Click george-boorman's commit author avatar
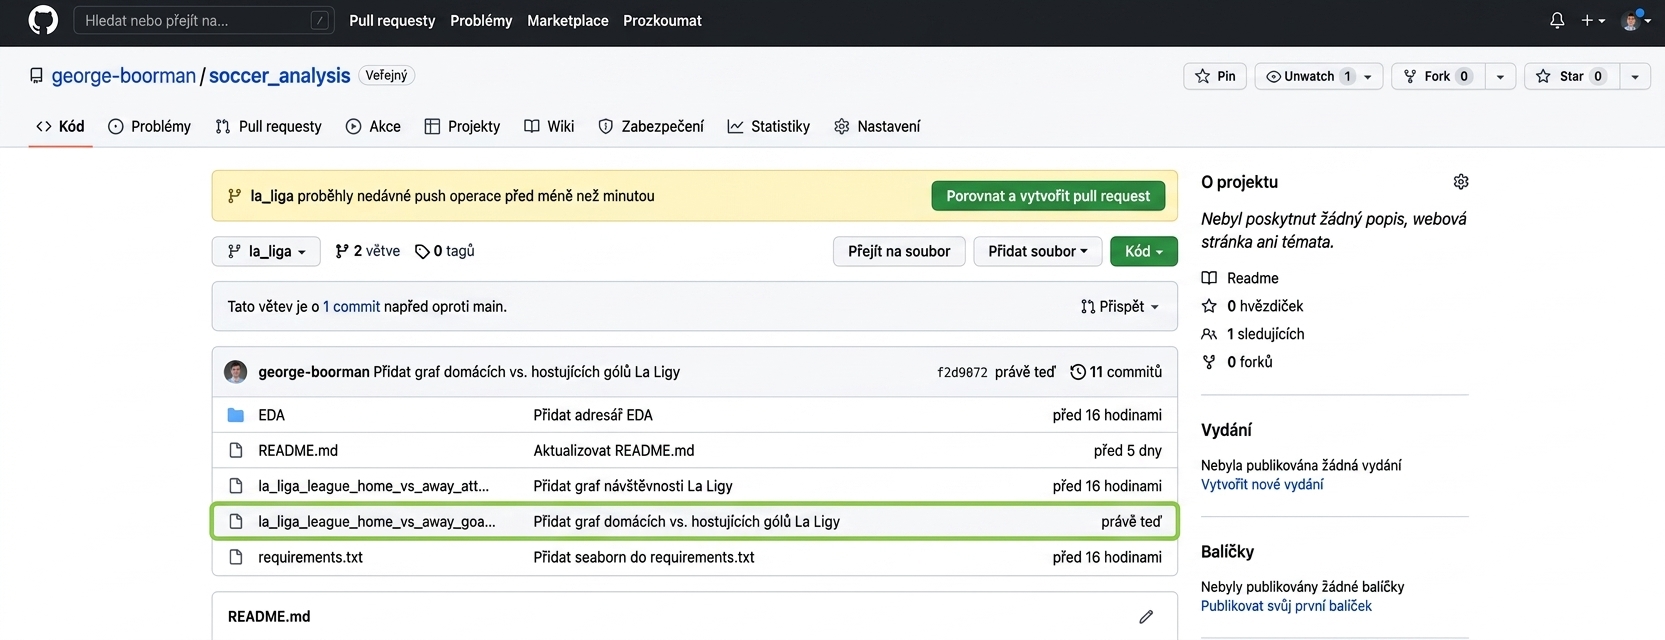Viewport: 1665px width, 640px height. [x=236, y=372]
